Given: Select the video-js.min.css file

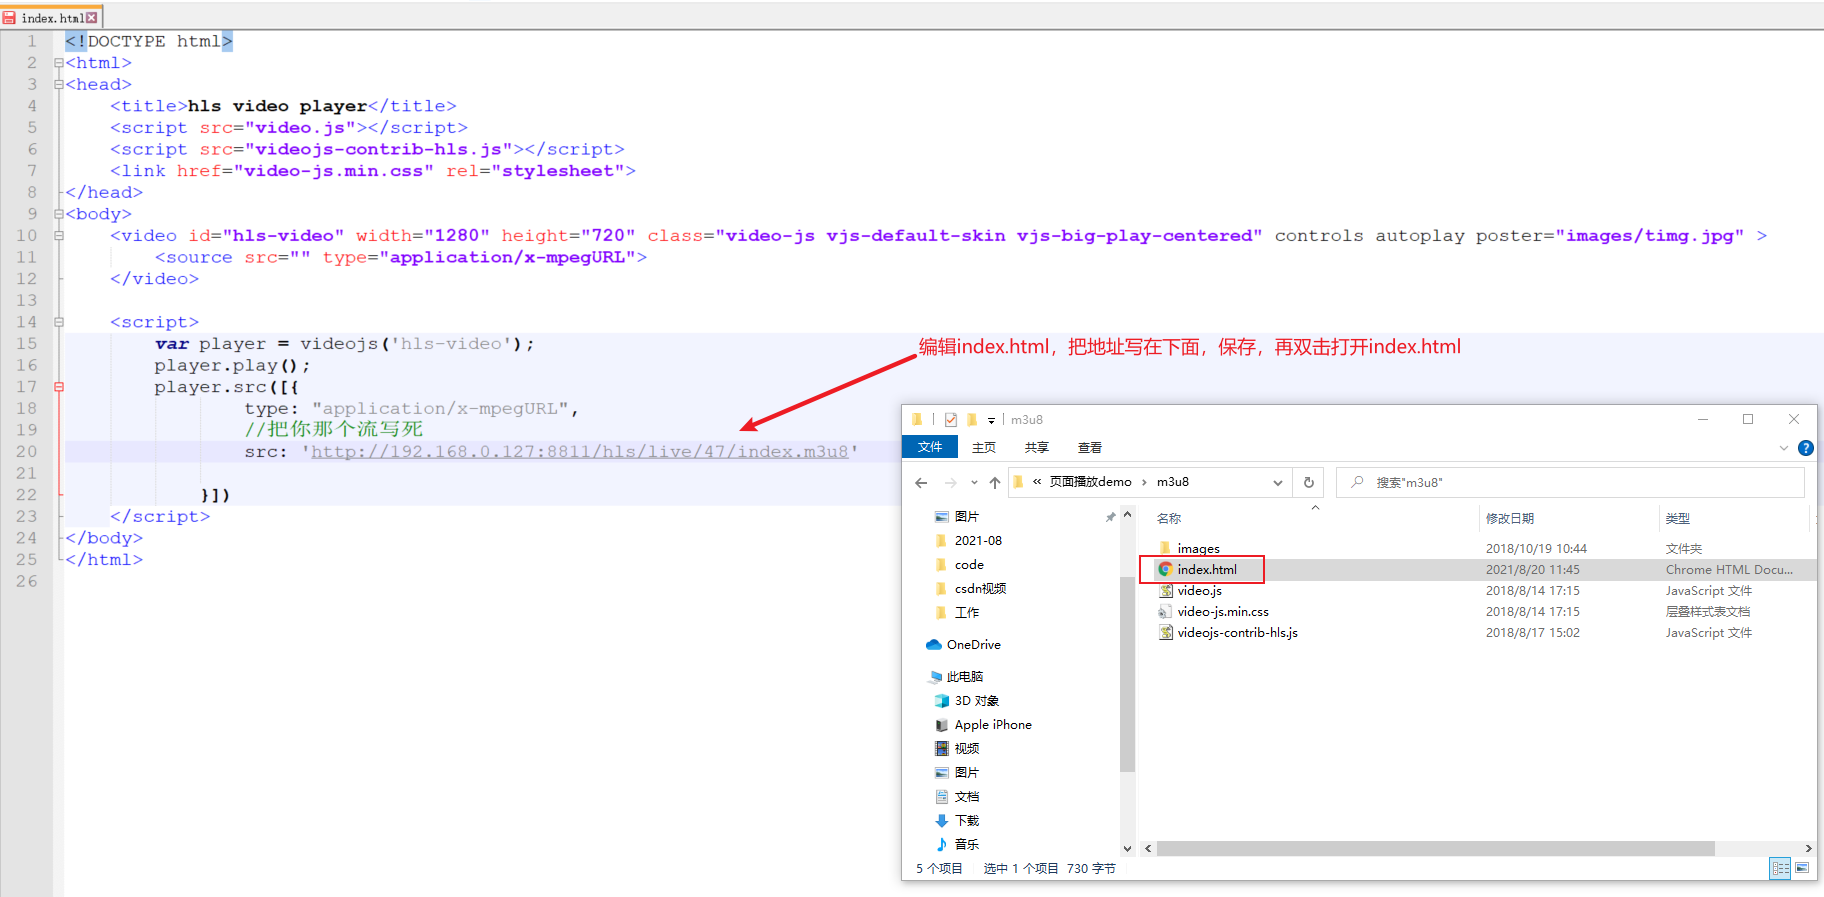Looking at the screenshot, I should coord(1222,611).
